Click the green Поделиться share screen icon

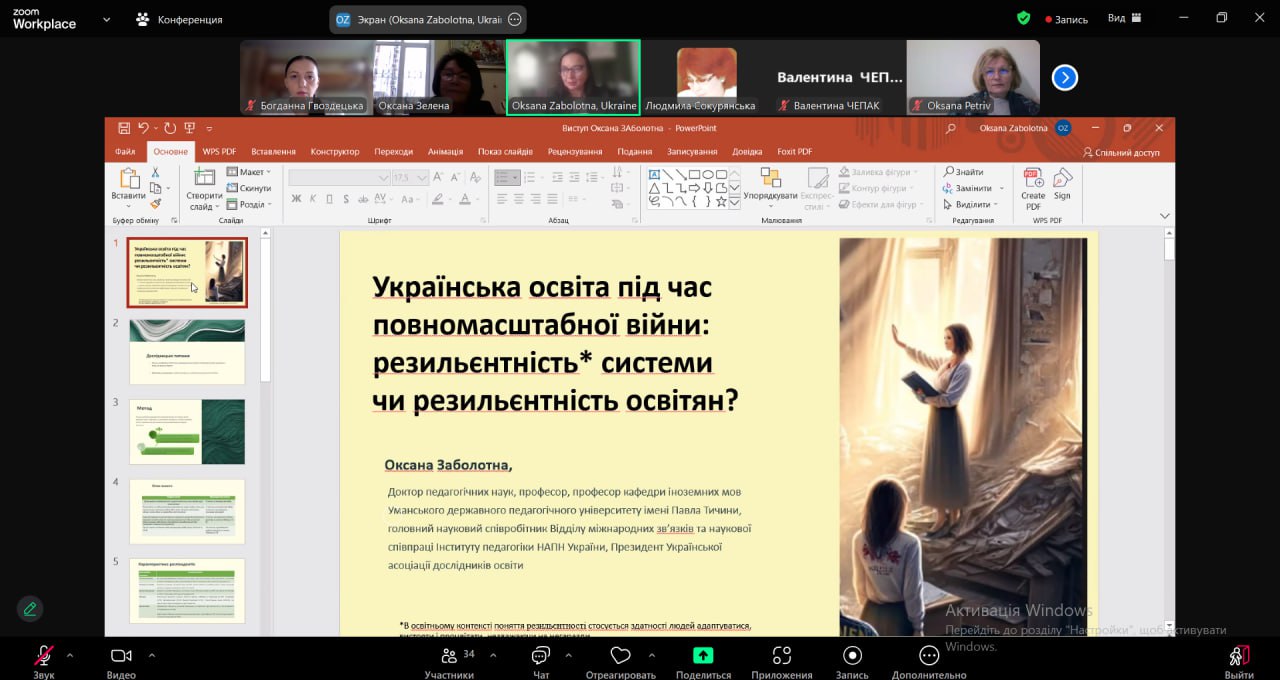pyautogui.click(x=703, y=656)
